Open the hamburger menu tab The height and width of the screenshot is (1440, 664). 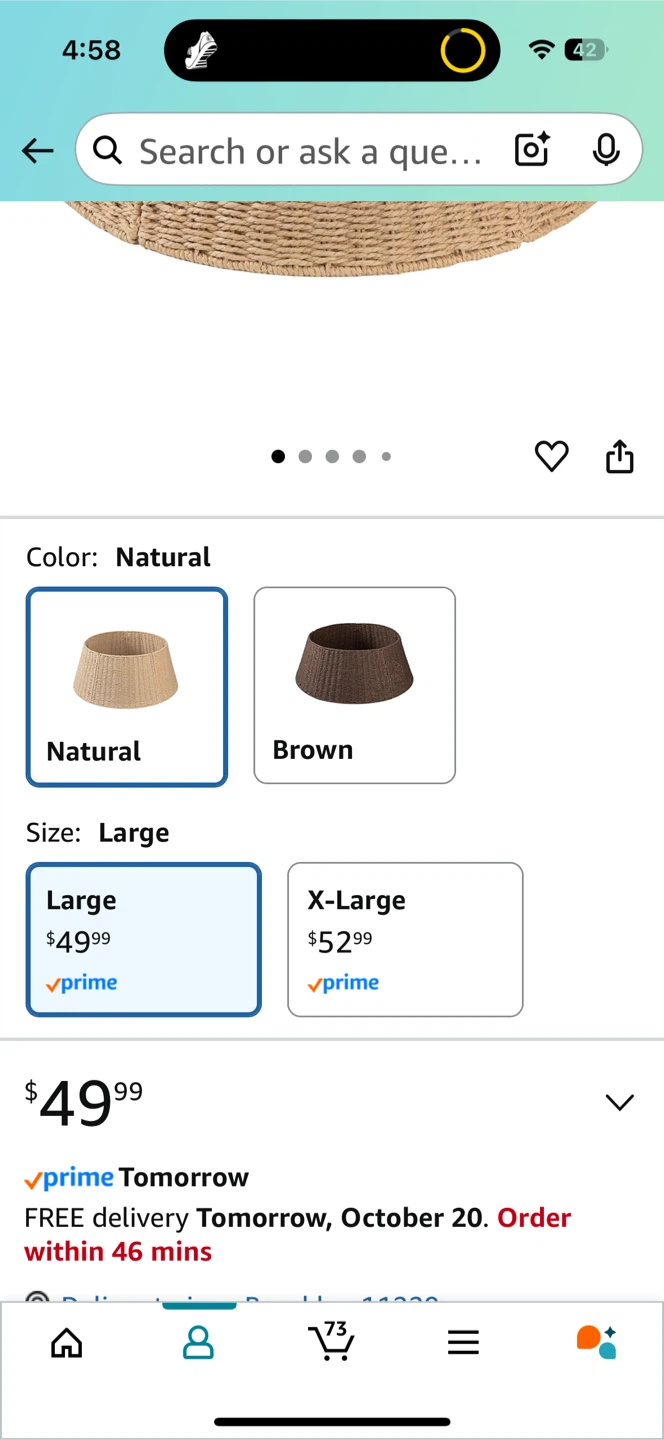pos(463,1342)
